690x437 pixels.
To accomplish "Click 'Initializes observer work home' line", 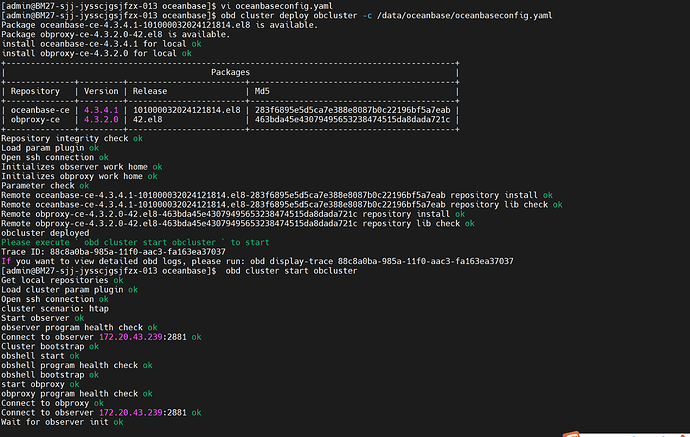I will coord(81,167).
